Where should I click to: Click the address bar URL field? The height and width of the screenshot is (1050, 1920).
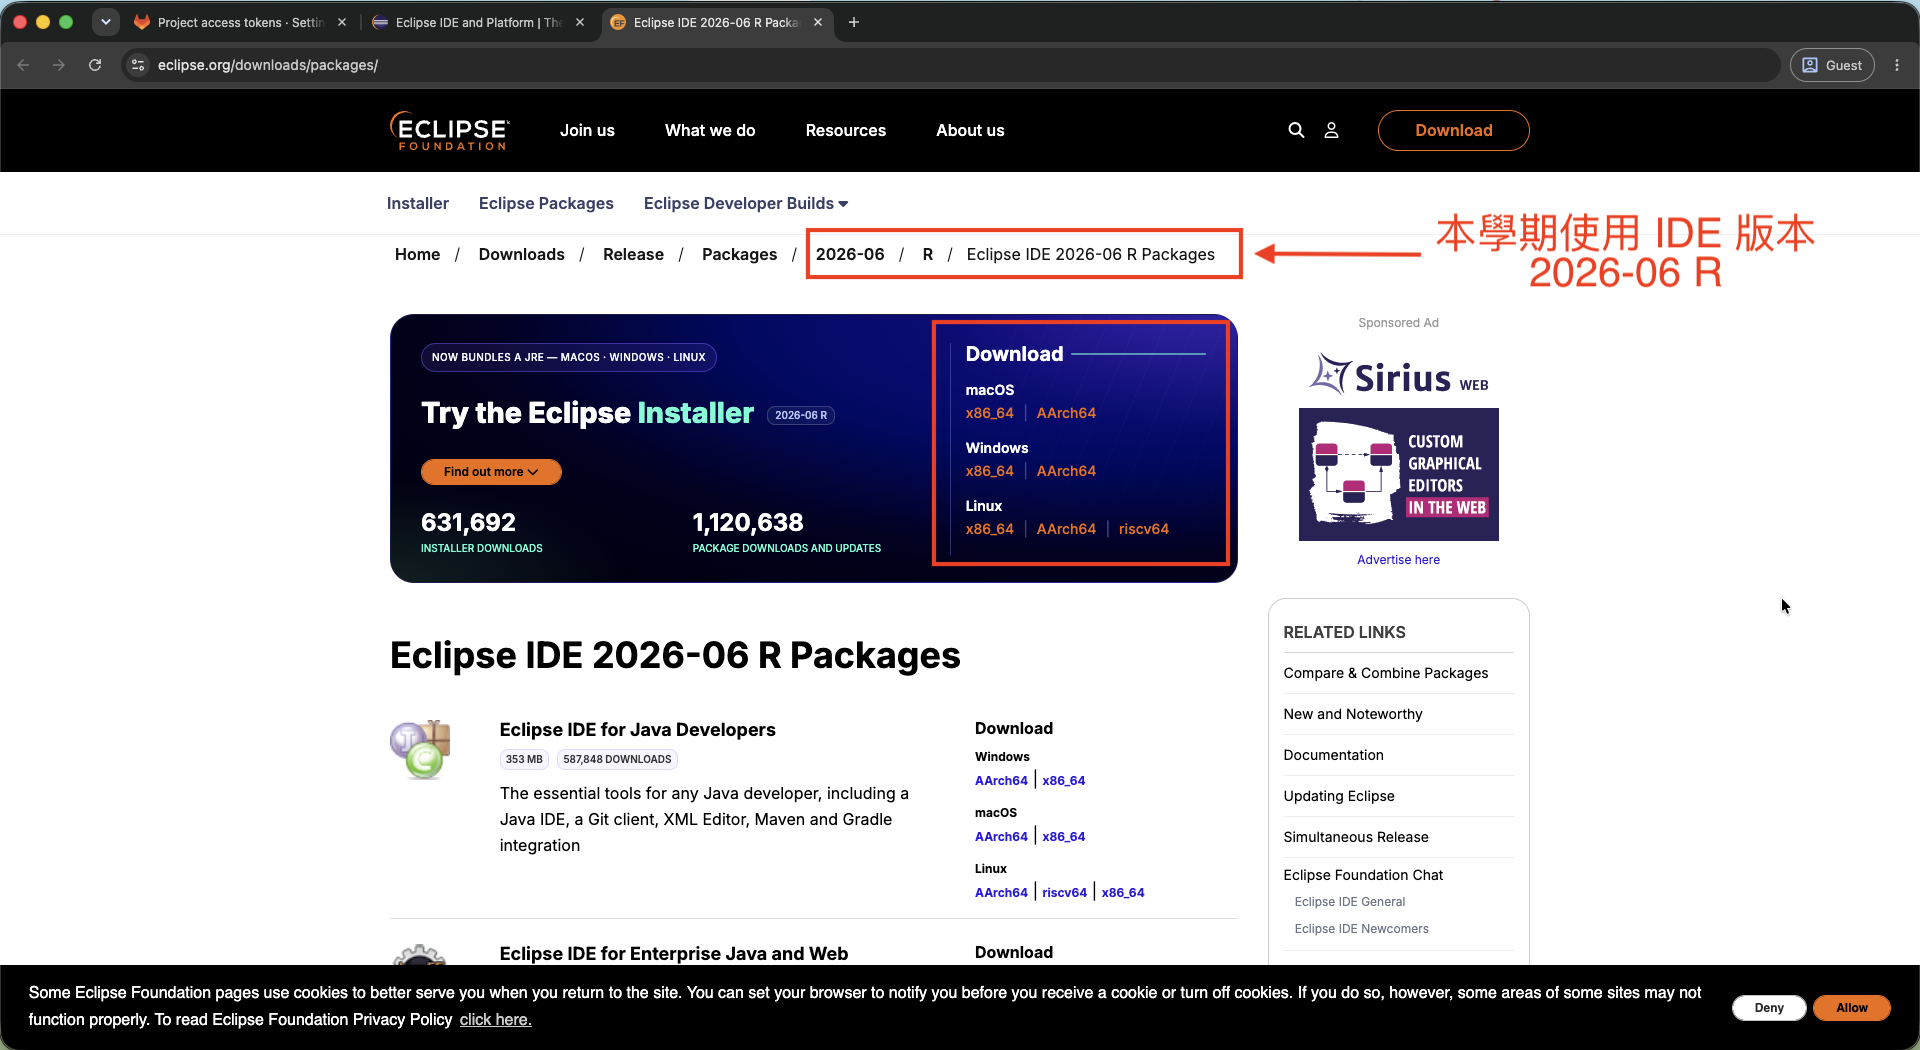[960, 65]
